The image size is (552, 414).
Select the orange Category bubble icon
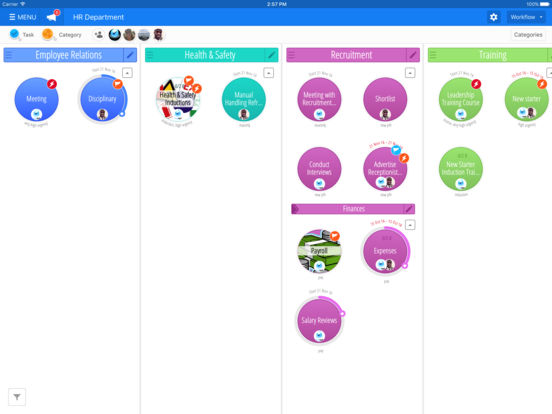(x=48, y=34)
